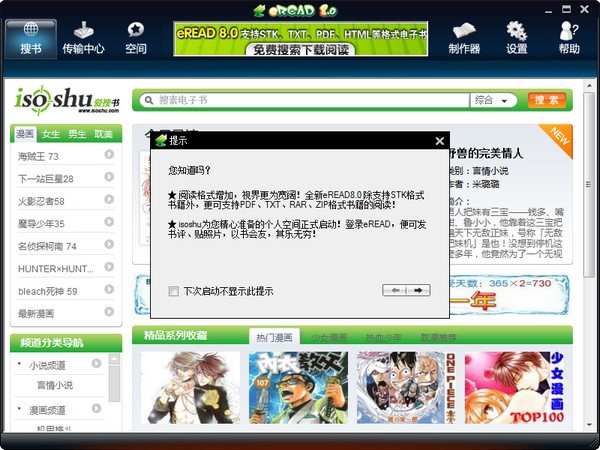Viewport: 600px width, 450px height.
Task: Click the HUNTER×HUNT... text entry
Action: click(56, 269)
